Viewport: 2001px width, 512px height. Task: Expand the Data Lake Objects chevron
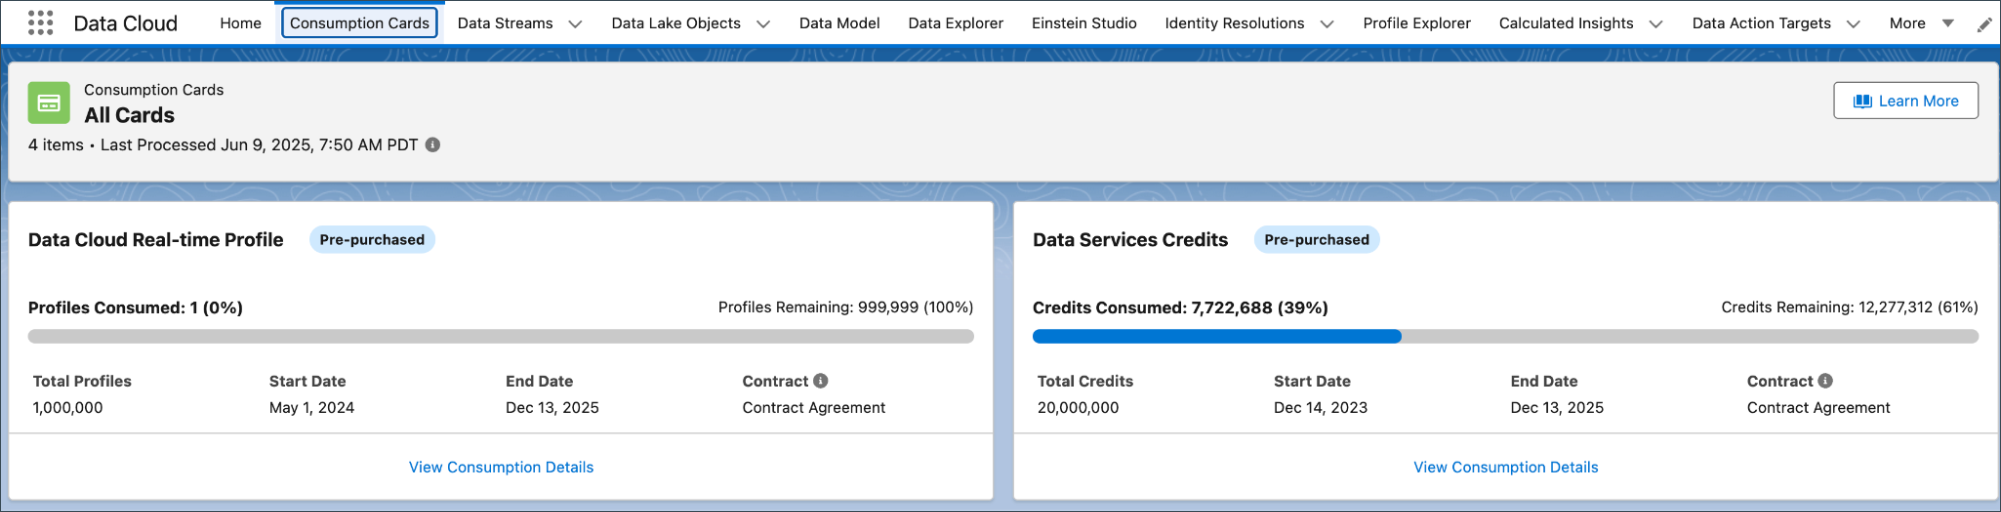click(x=763, y=24)
